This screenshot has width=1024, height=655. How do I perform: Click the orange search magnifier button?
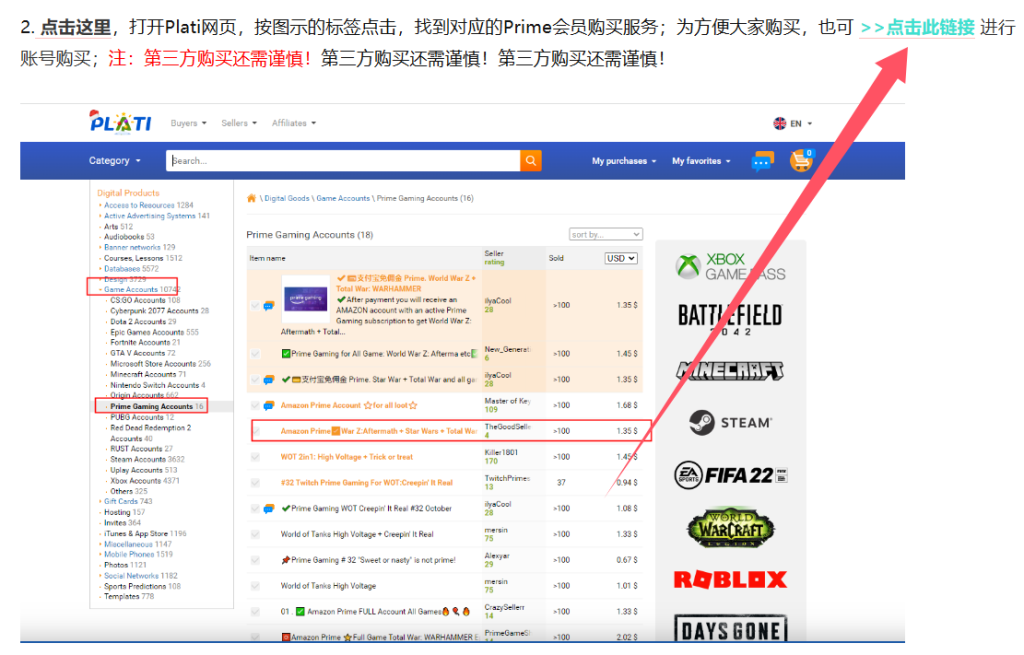click(x=531, y=161)
